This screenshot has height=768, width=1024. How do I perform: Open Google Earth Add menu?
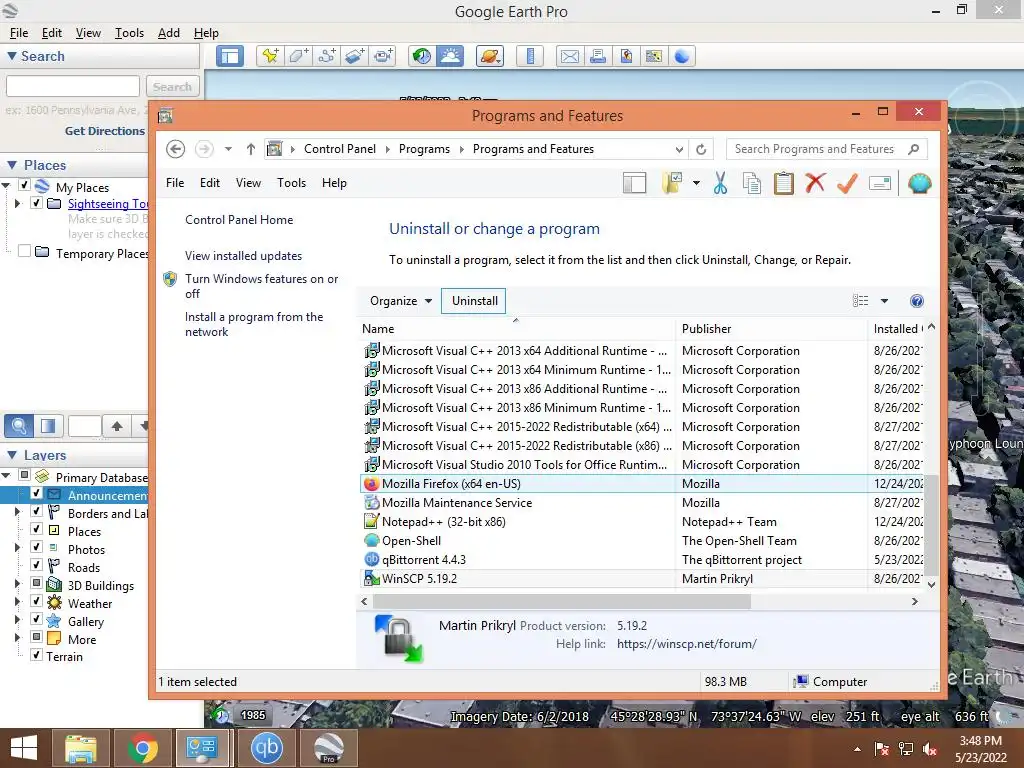pyautogui.click(x=168, y=33)
